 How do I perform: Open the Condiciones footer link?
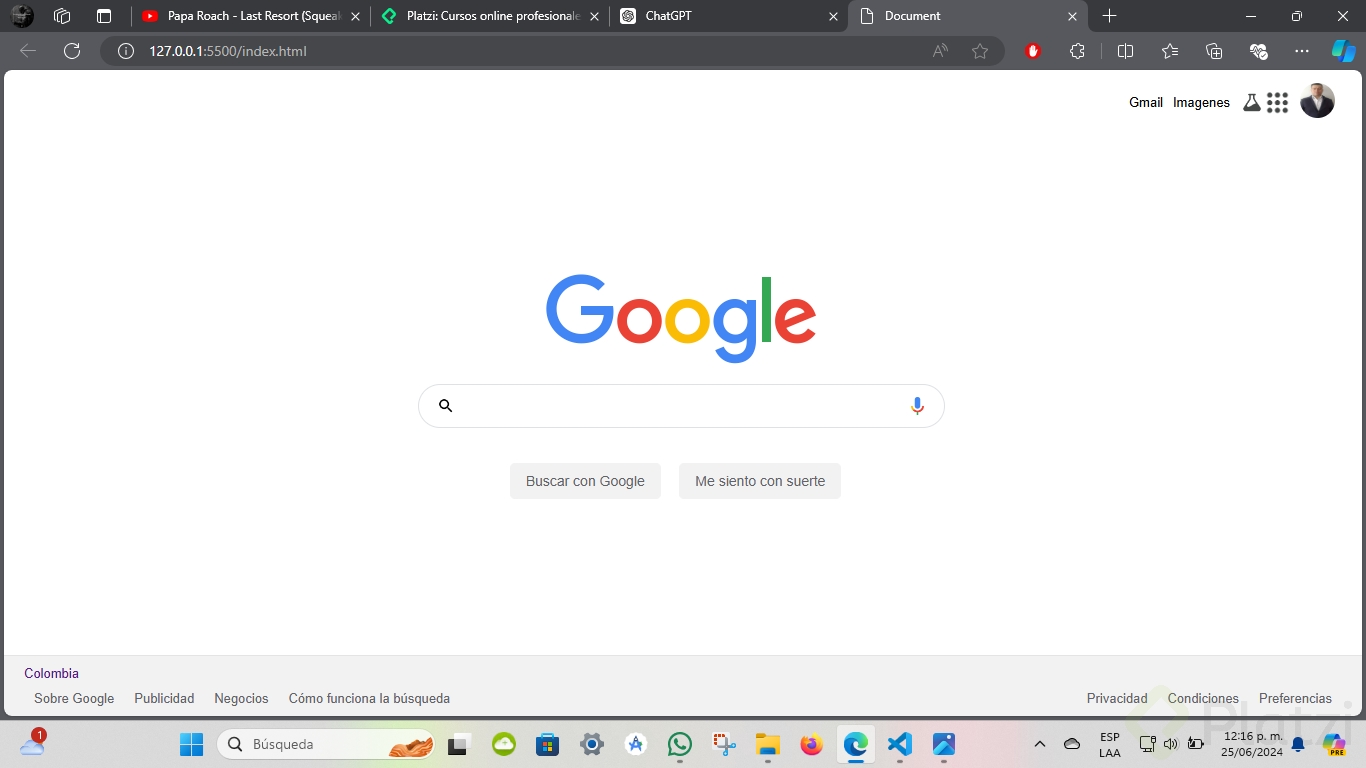tap(1203, 698)
